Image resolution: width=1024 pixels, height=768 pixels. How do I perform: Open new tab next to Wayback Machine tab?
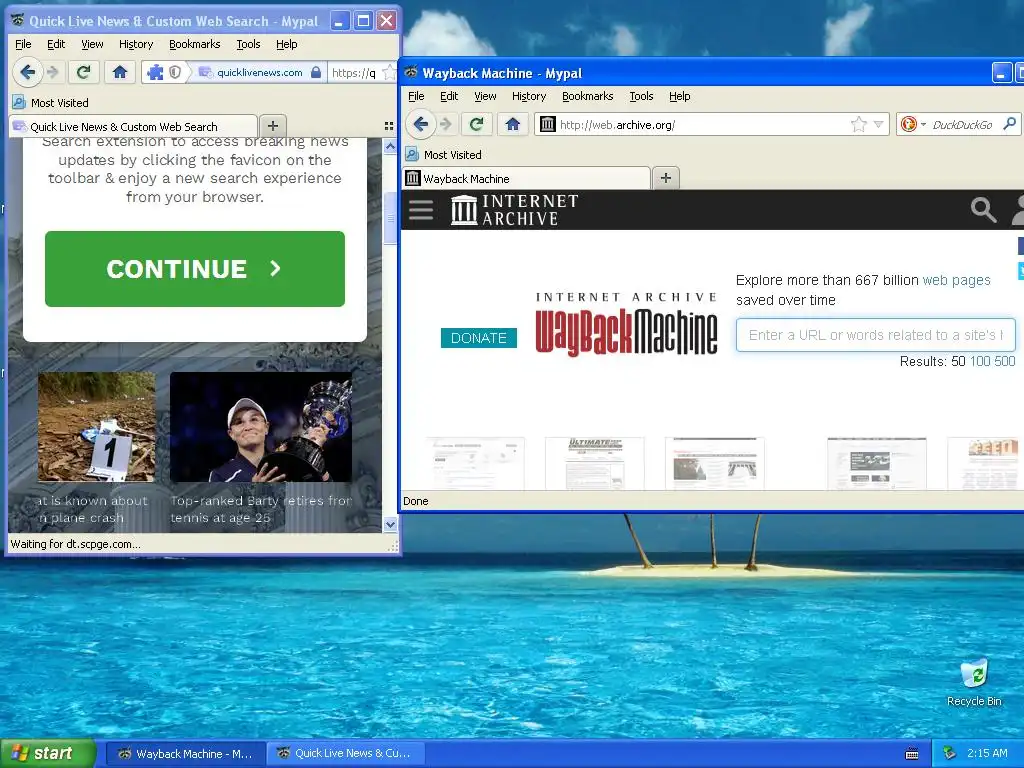[665, 178]
